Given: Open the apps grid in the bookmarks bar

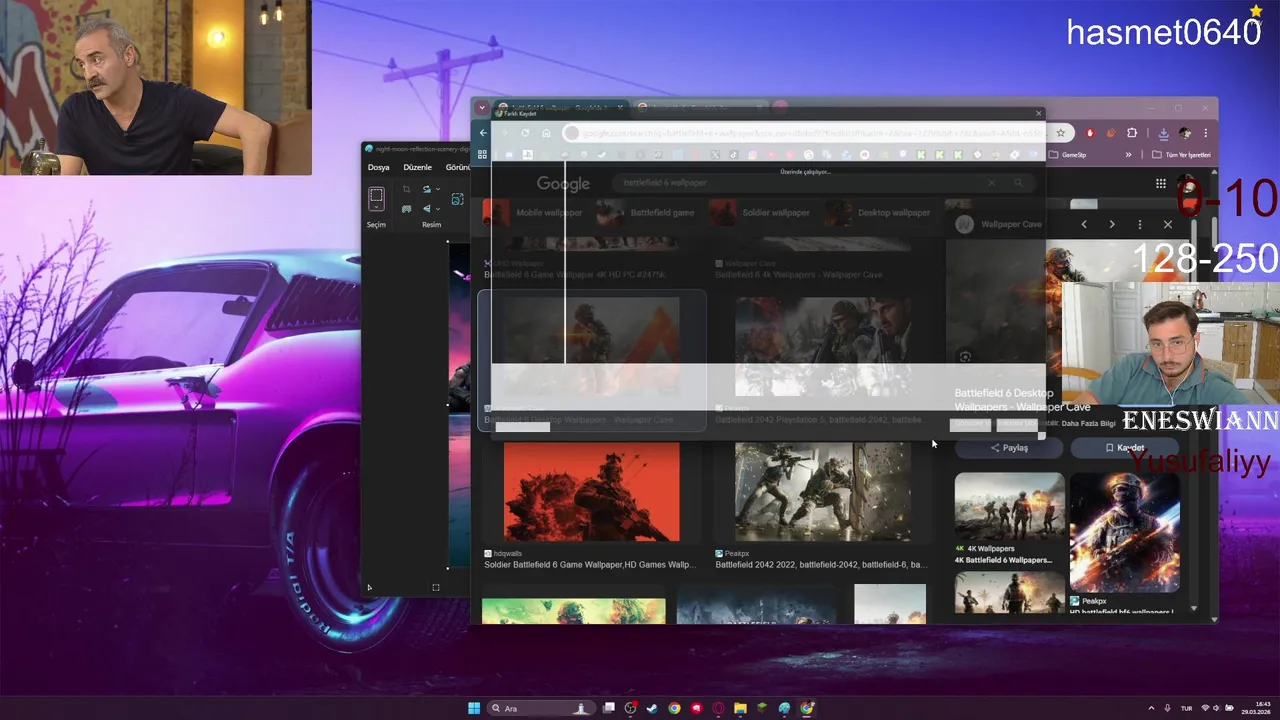Looking at the screenshot, I should click(x=482, y=155).
